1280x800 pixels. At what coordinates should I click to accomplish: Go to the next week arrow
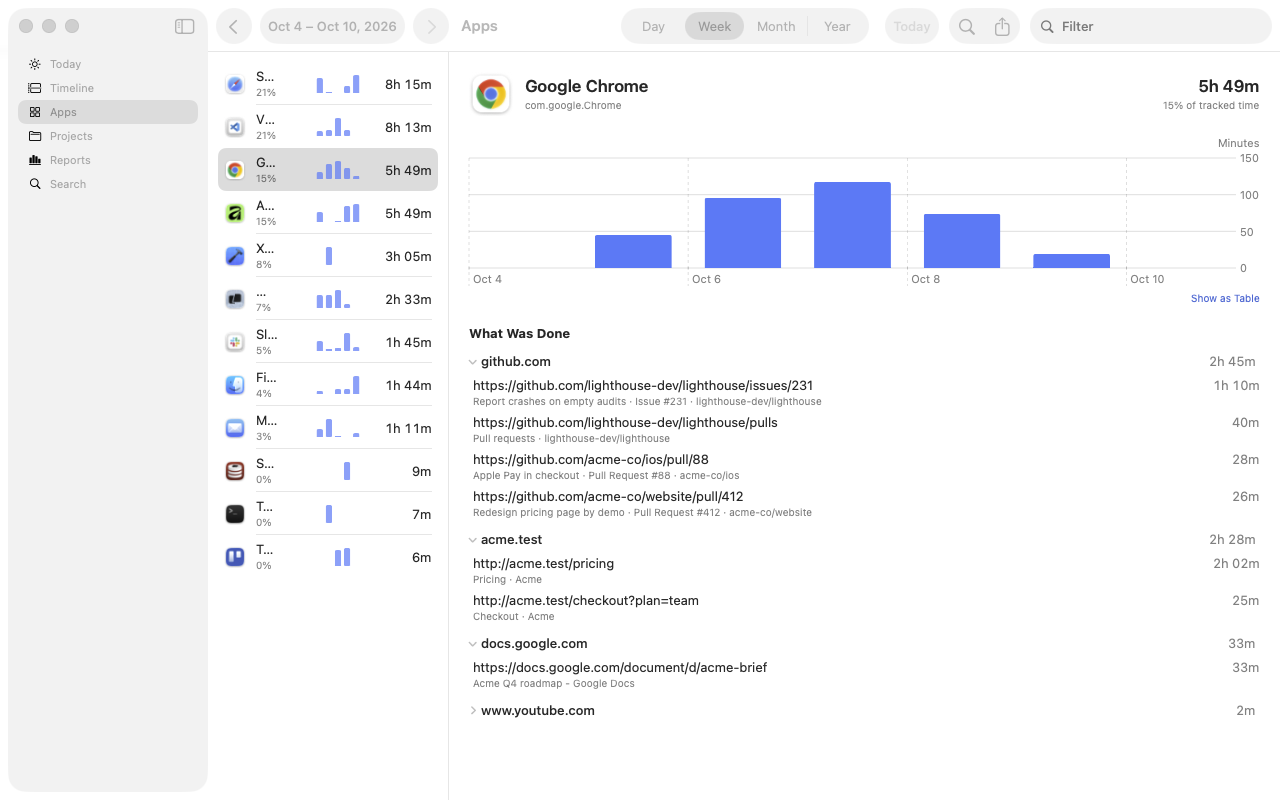(431, 26)
